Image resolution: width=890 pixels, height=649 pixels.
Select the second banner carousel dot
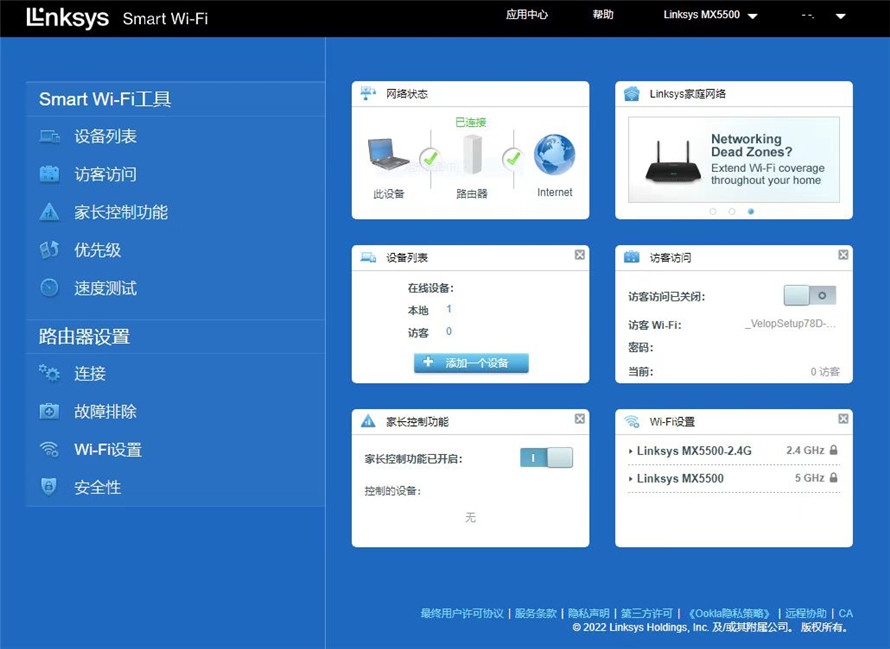click(x=732, y=211)
